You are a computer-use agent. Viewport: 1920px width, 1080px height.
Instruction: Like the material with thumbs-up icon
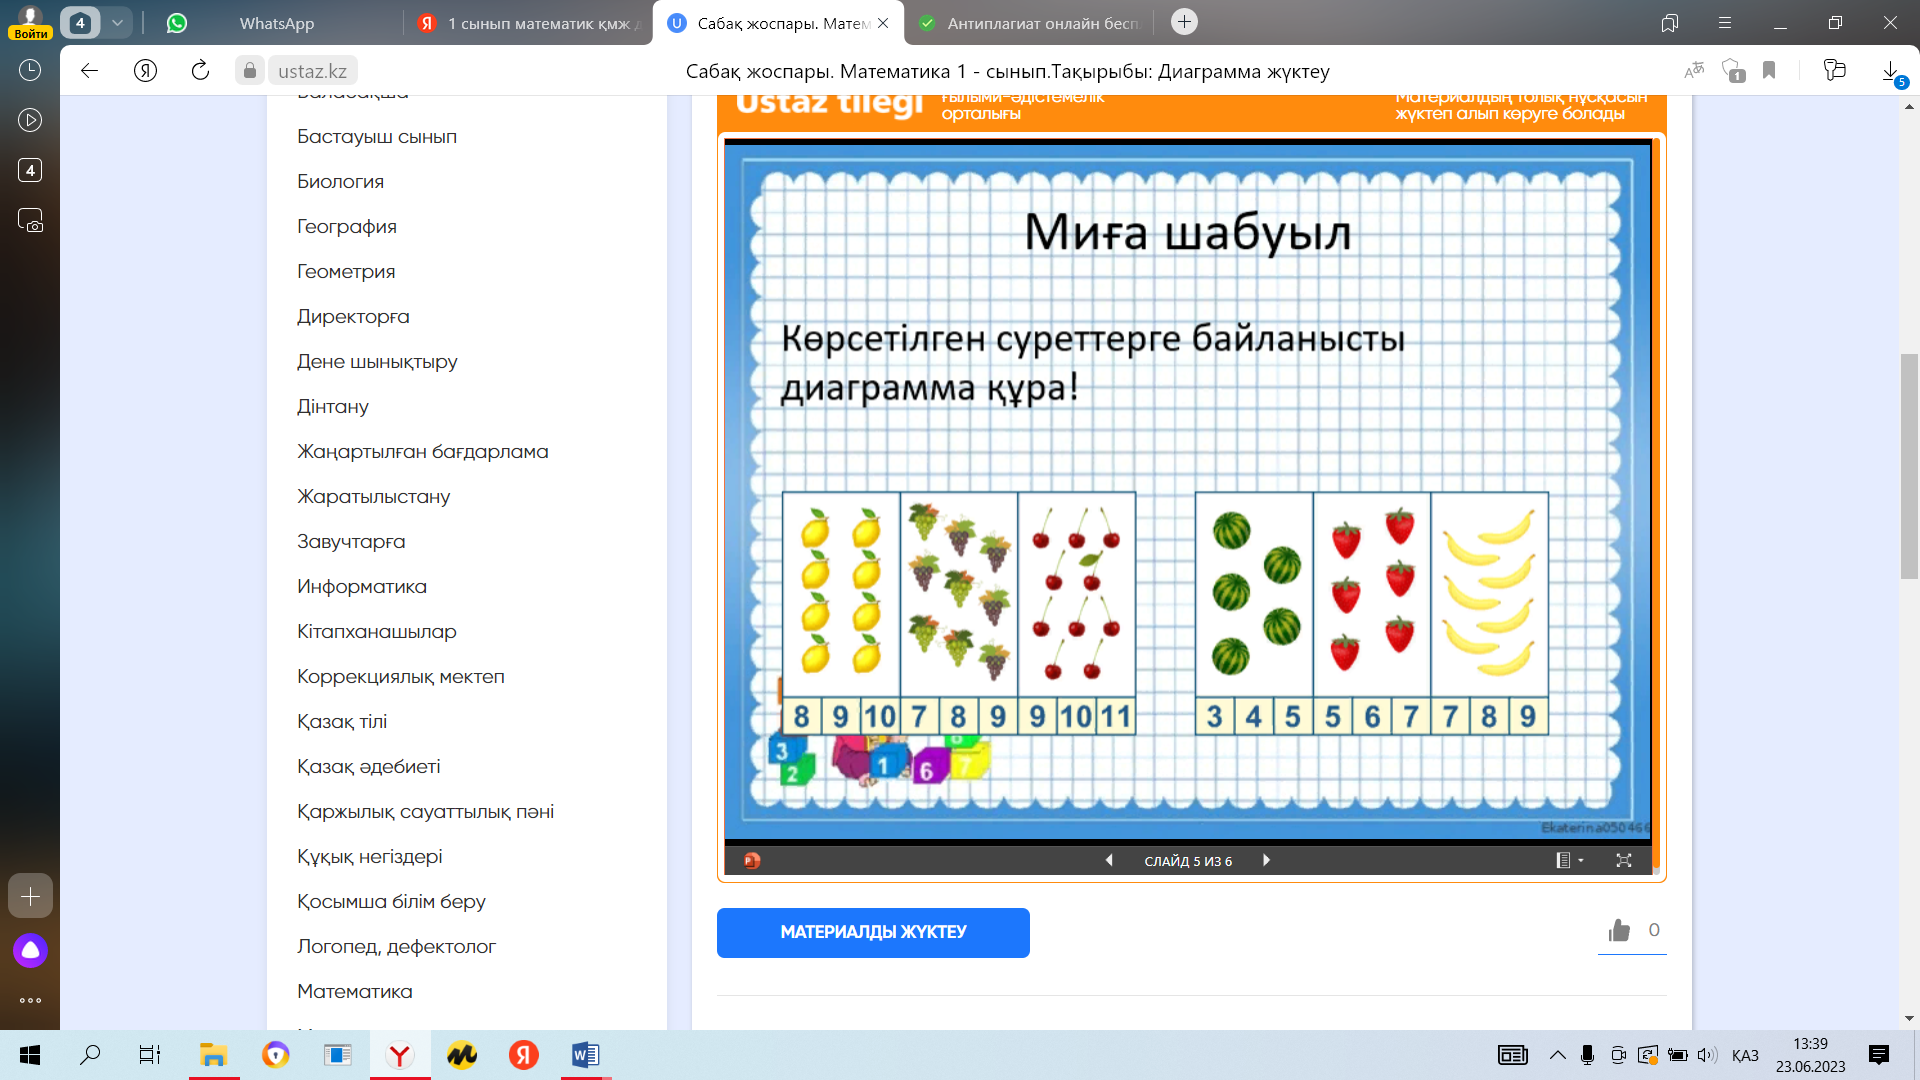1619,931
